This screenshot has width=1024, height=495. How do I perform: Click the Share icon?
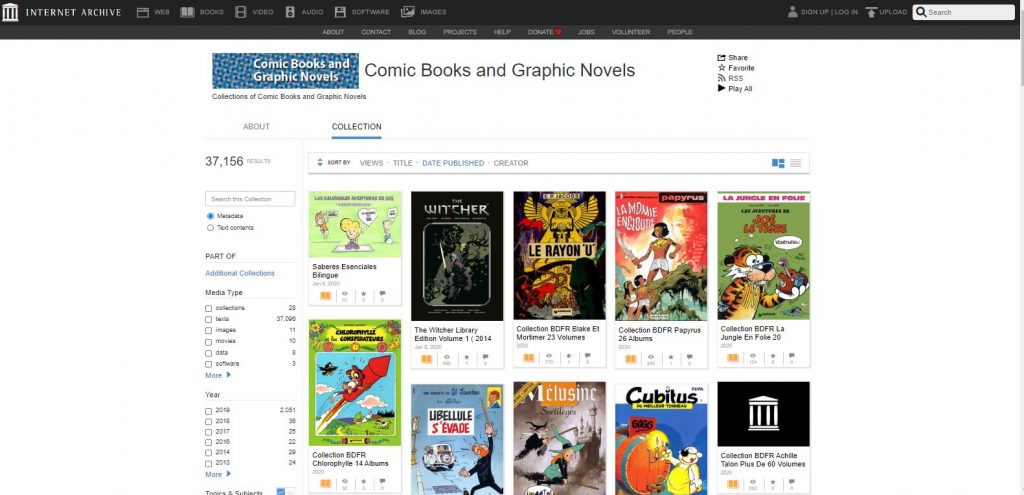722,57
